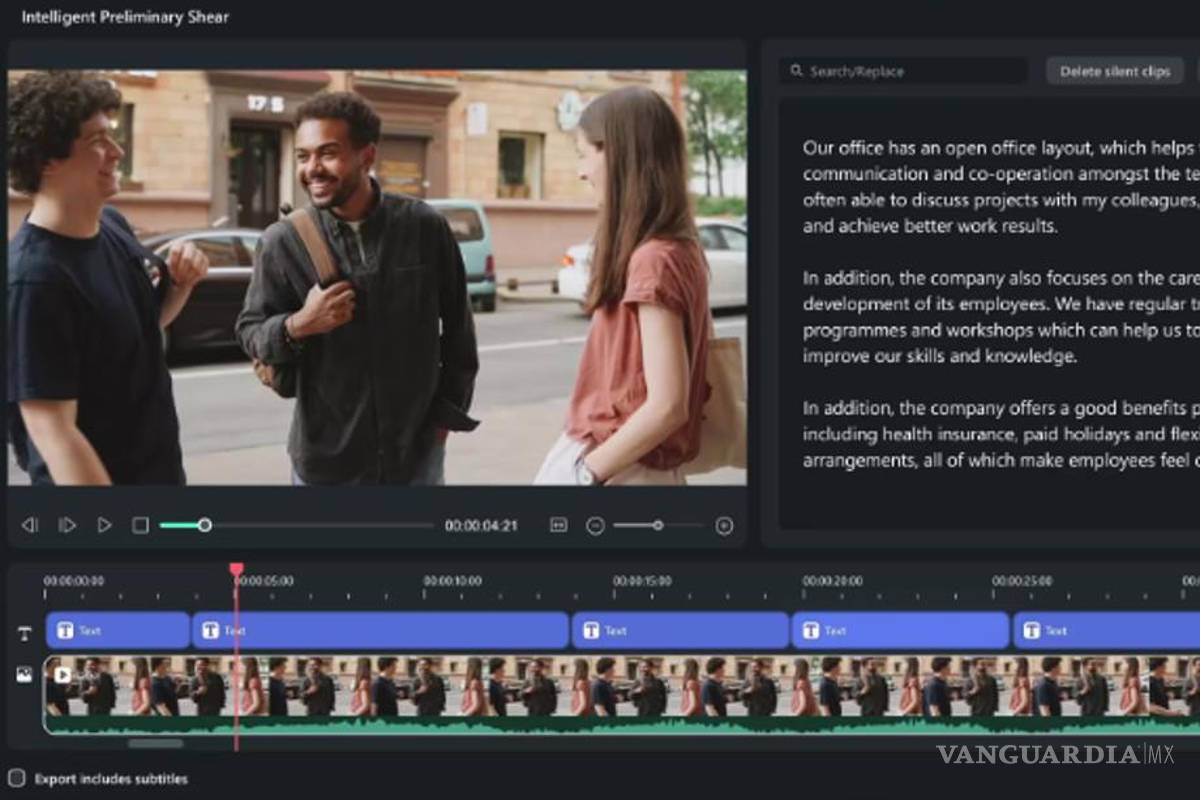The width and height of the screenshot is (1200, 800).
Task: Click the zoom out icon beside the zoom slider
Action: tap(596, 524)
